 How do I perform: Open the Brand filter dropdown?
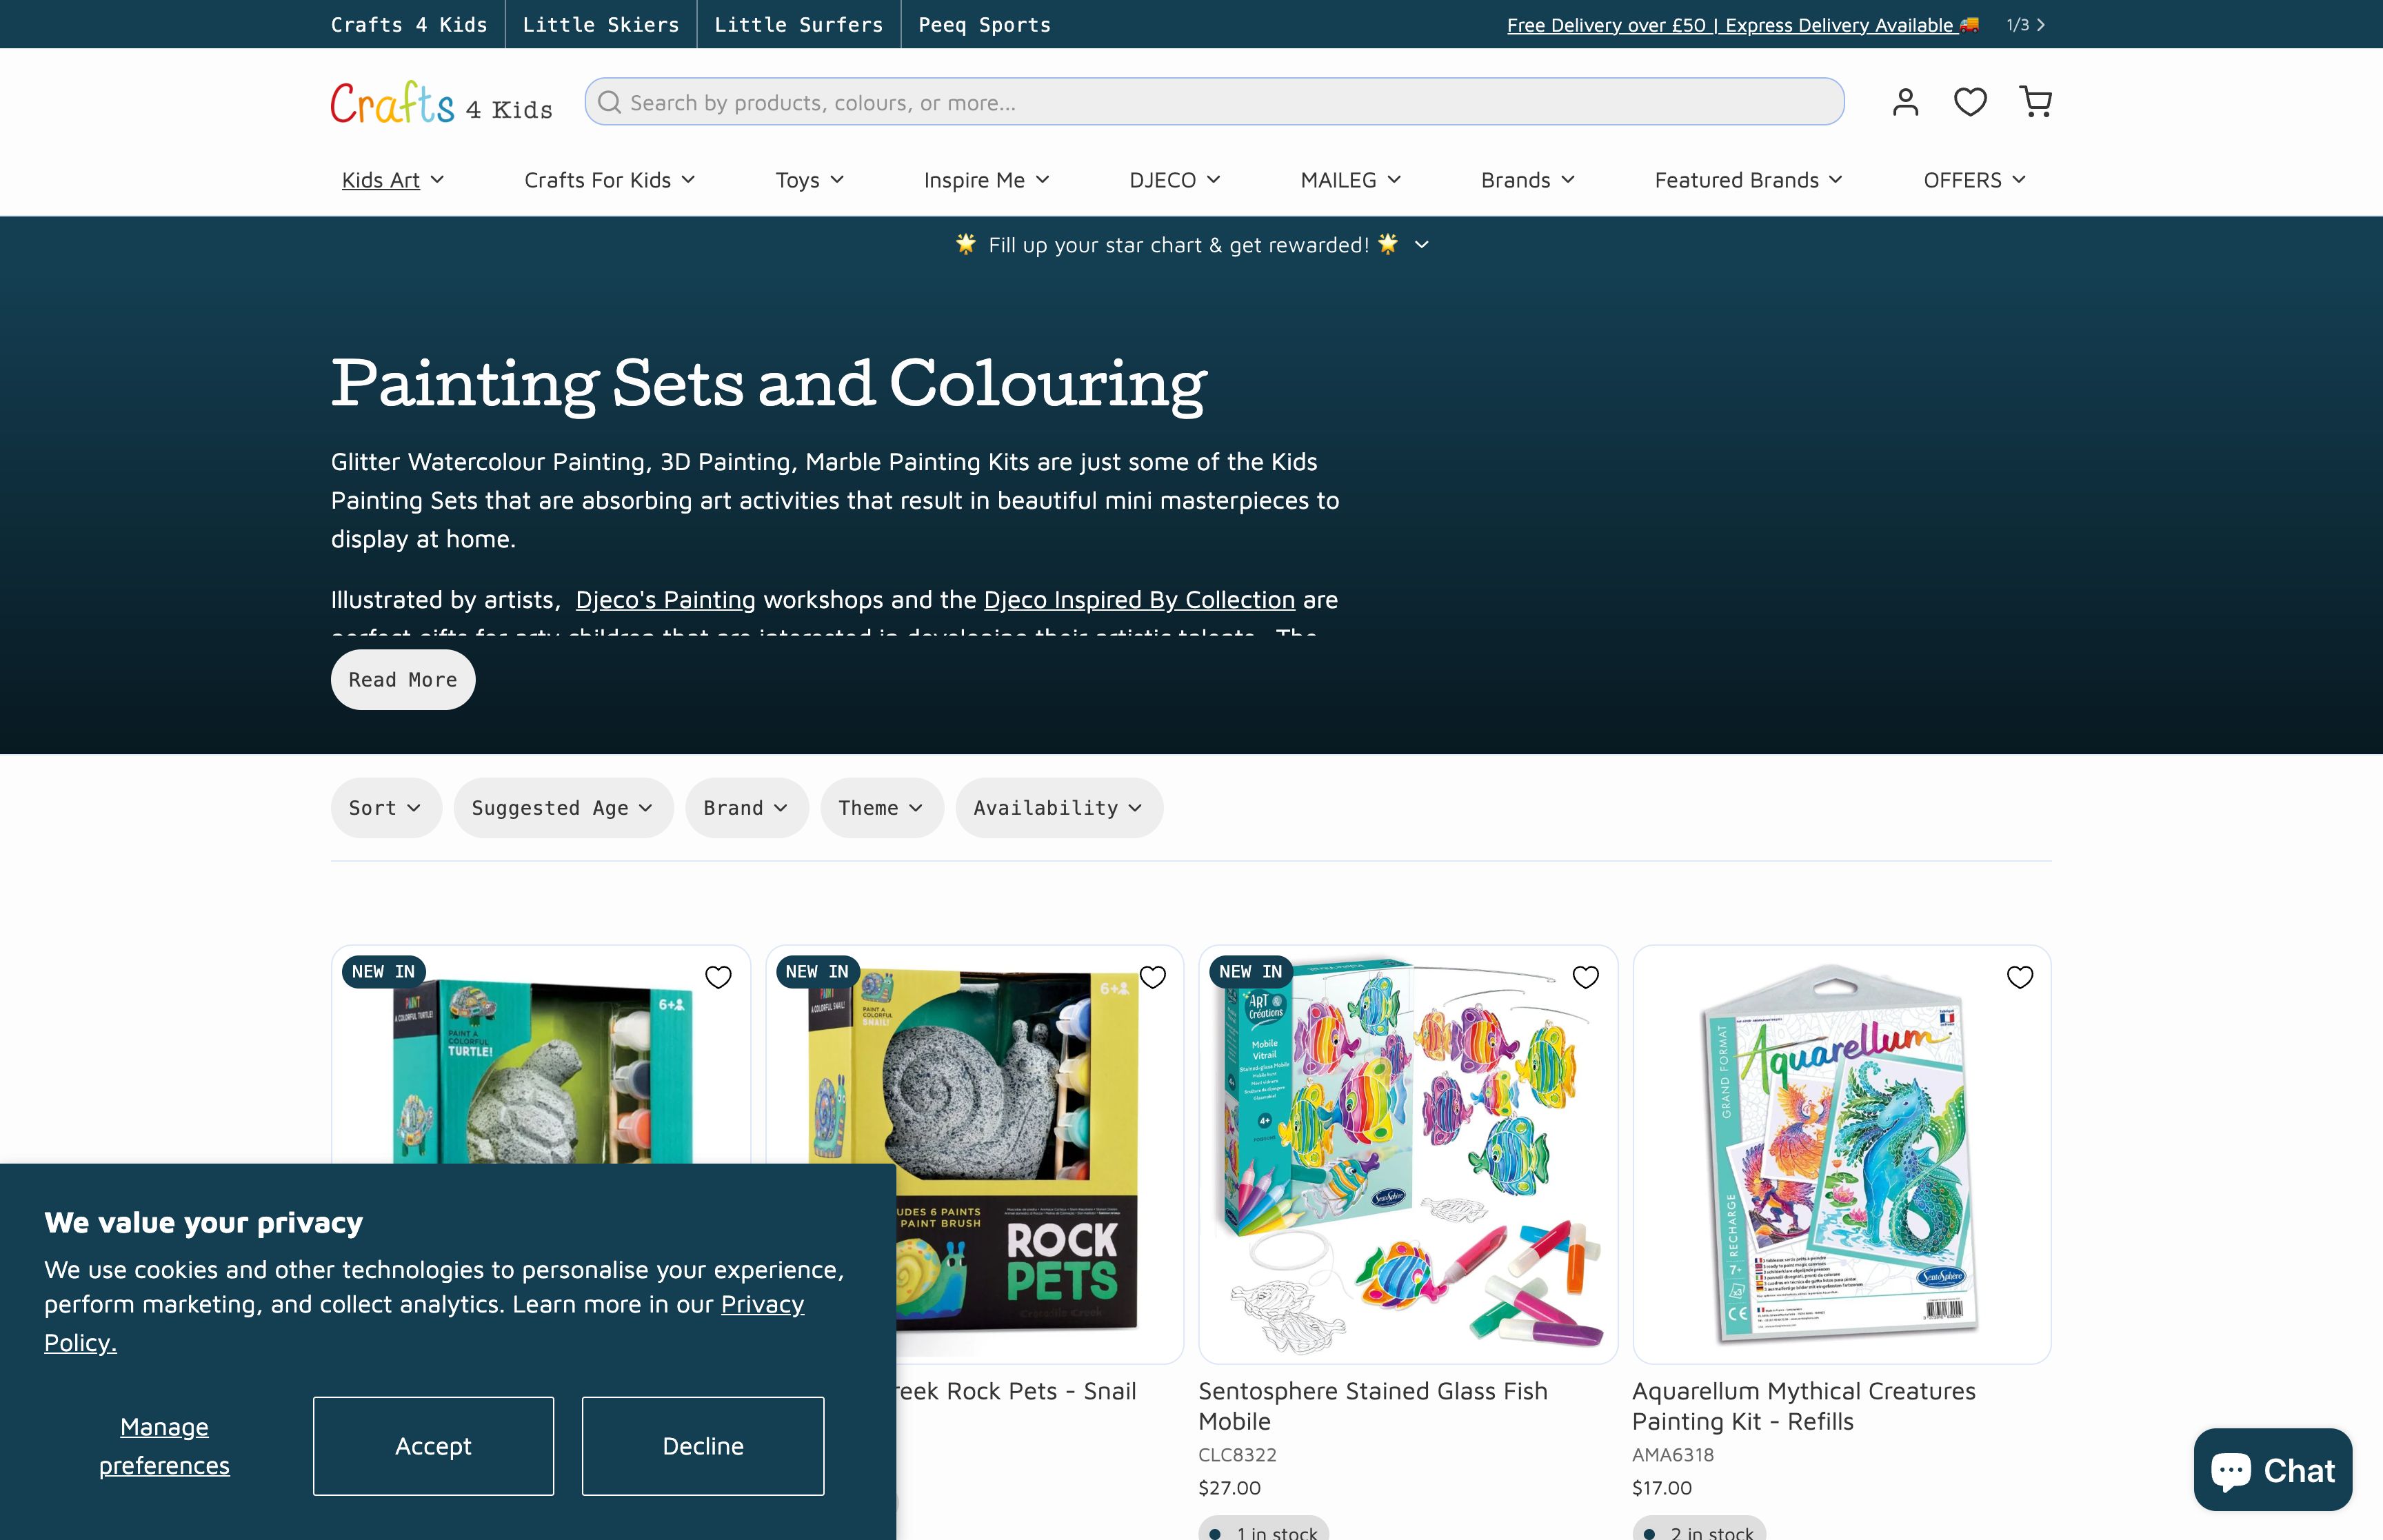pos(746,807)
